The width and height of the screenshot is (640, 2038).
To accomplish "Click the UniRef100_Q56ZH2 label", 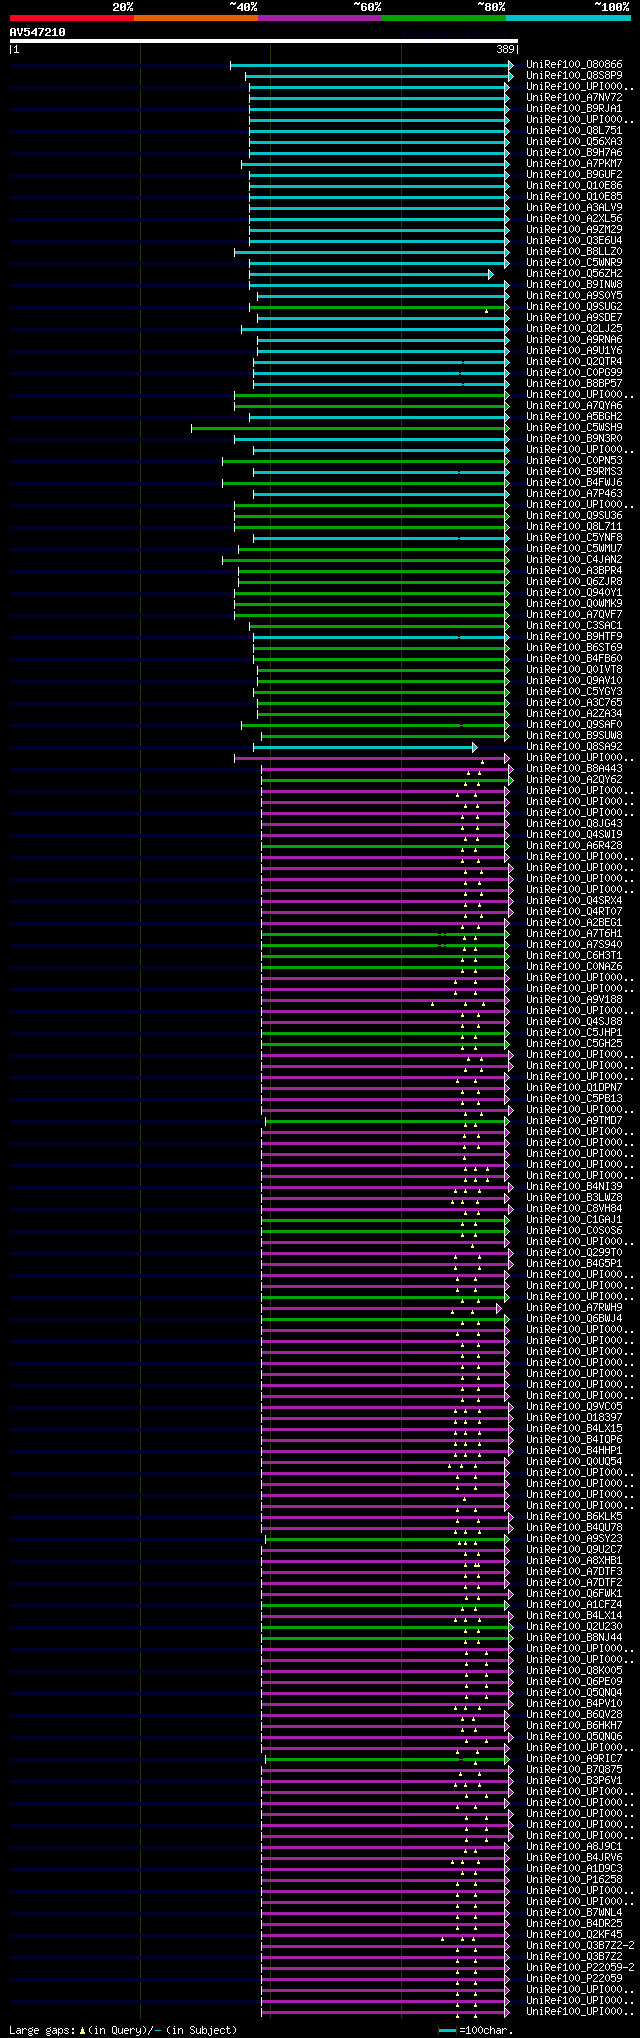I will click(x=574, y=274).
